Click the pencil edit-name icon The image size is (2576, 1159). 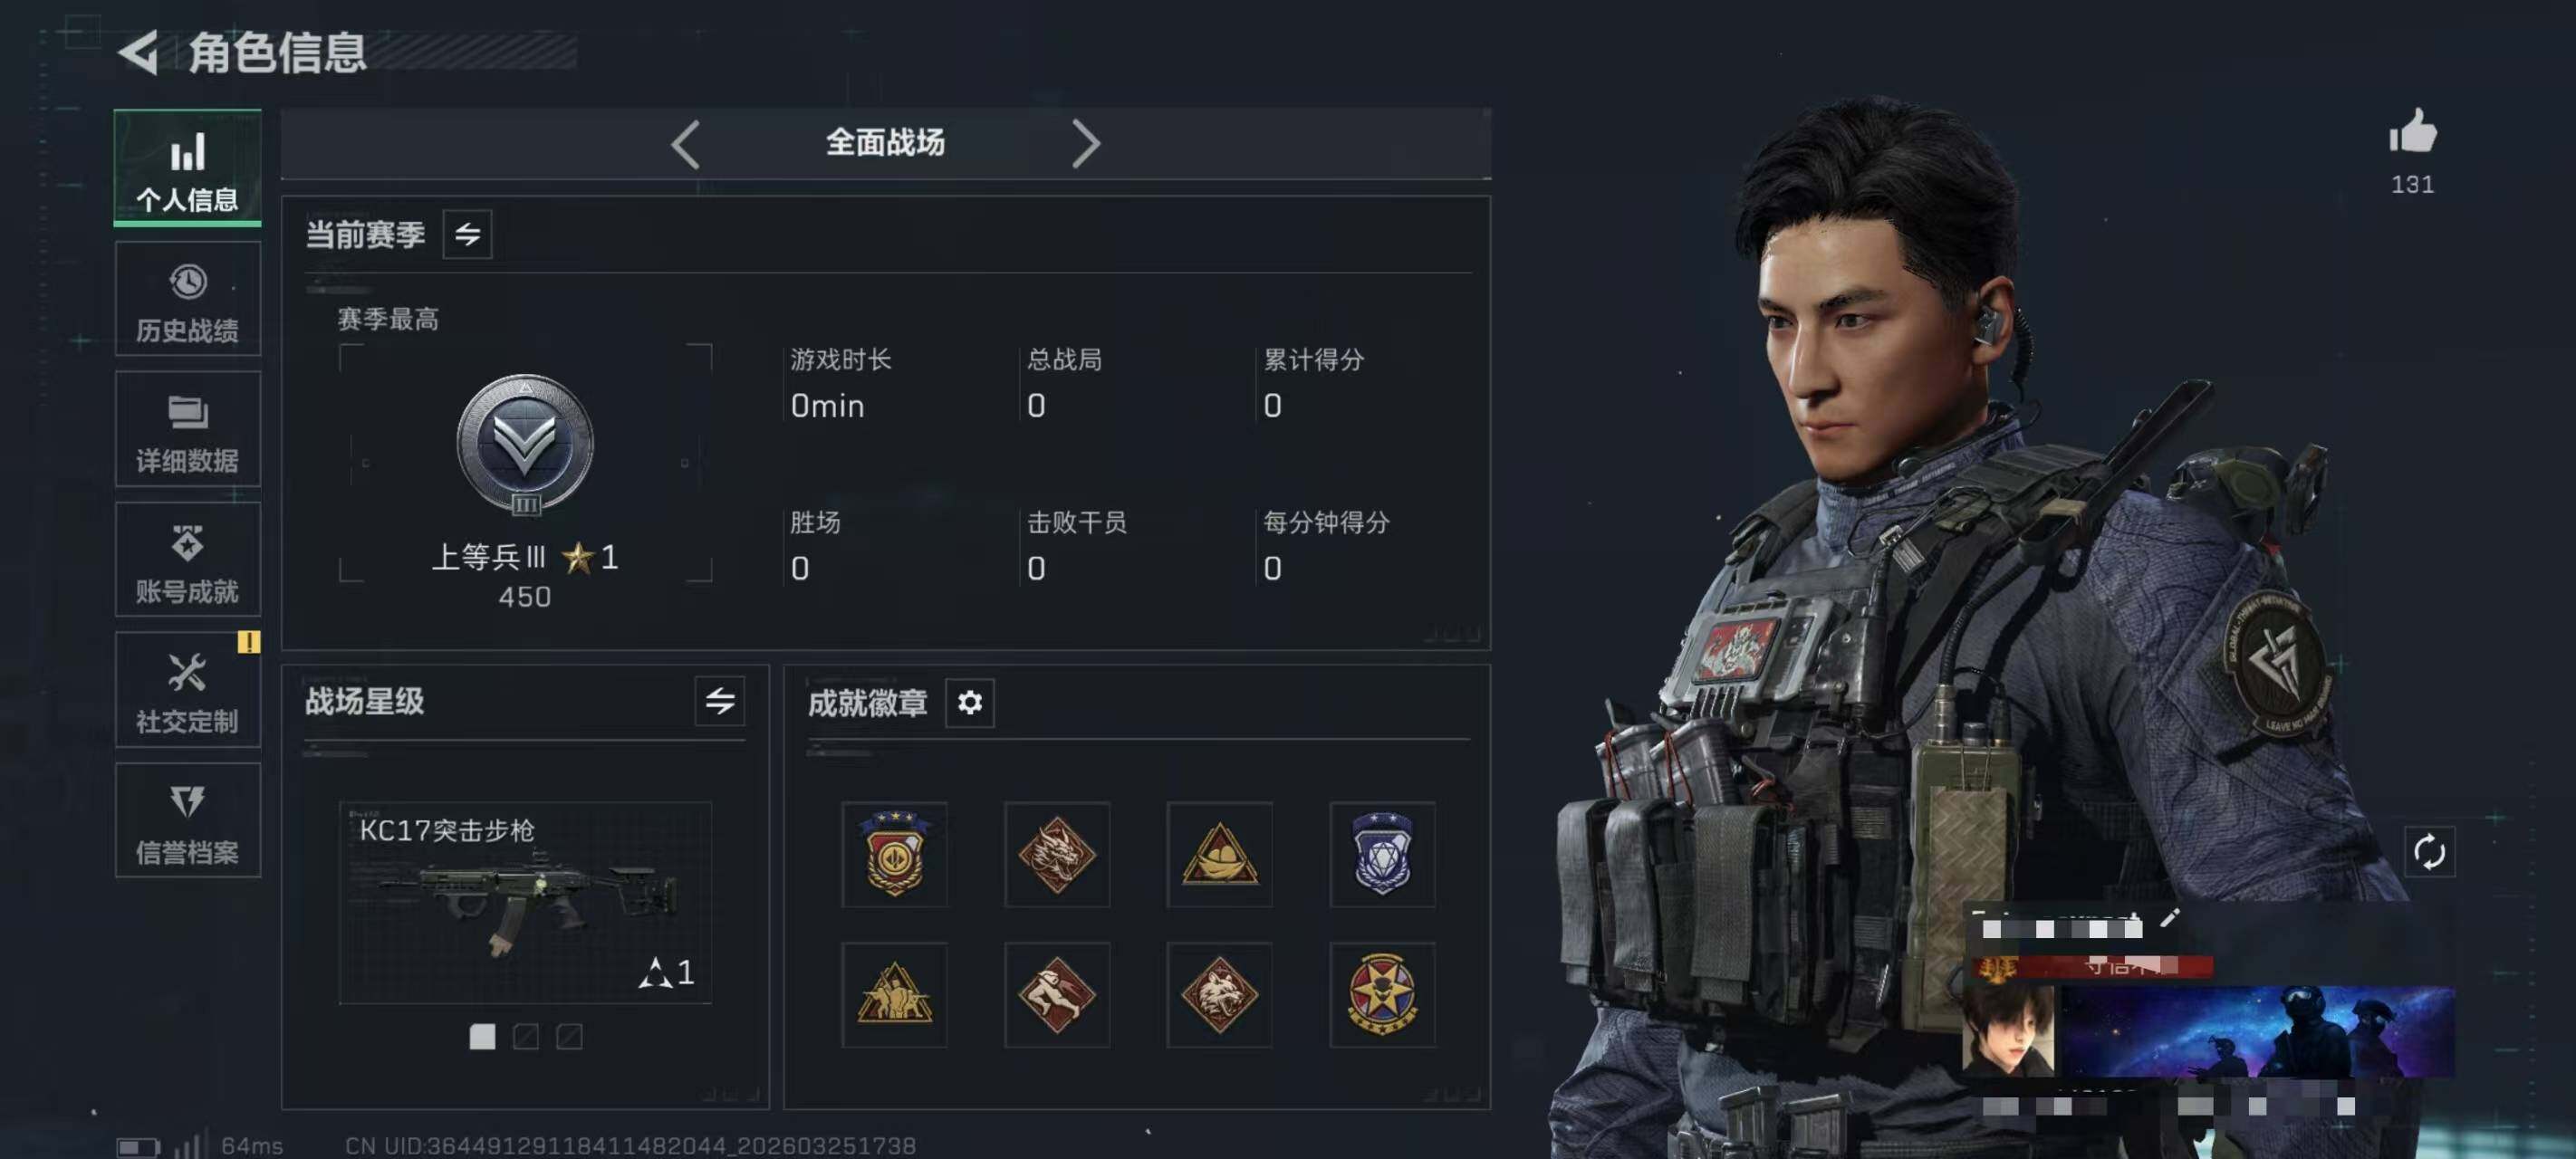coord(2170,917)
